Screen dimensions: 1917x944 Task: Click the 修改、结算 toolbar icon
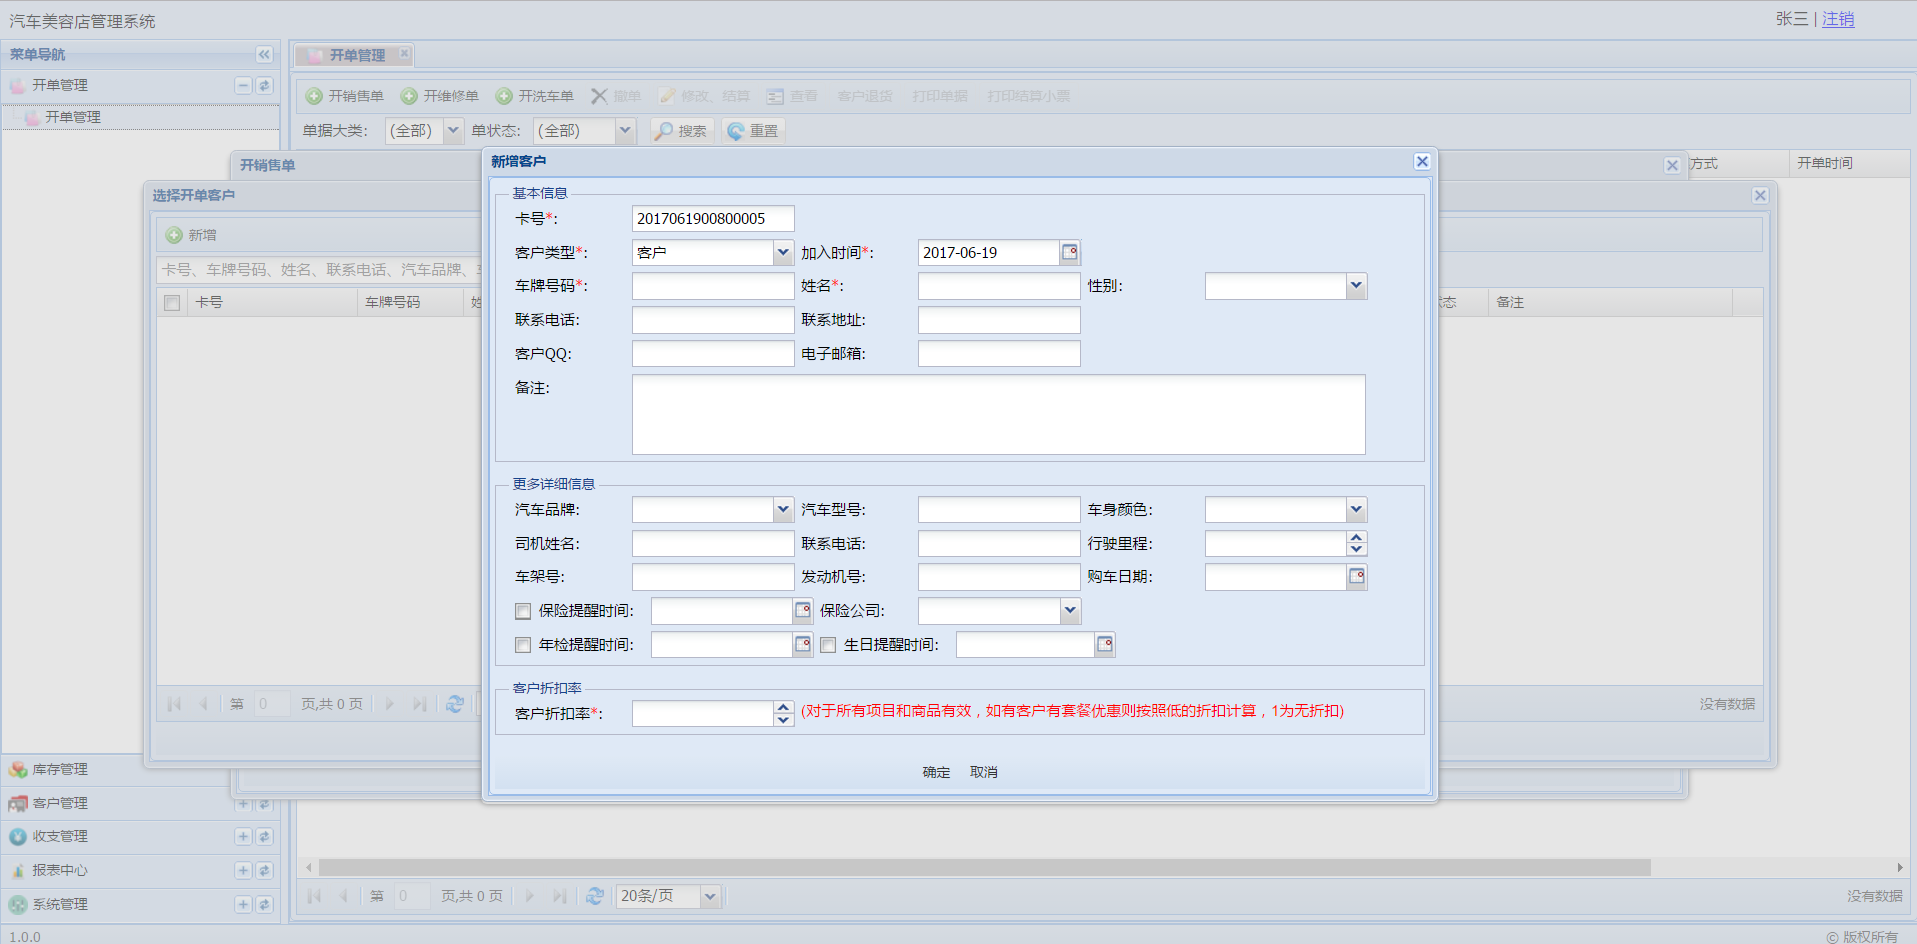coord(704,96)
